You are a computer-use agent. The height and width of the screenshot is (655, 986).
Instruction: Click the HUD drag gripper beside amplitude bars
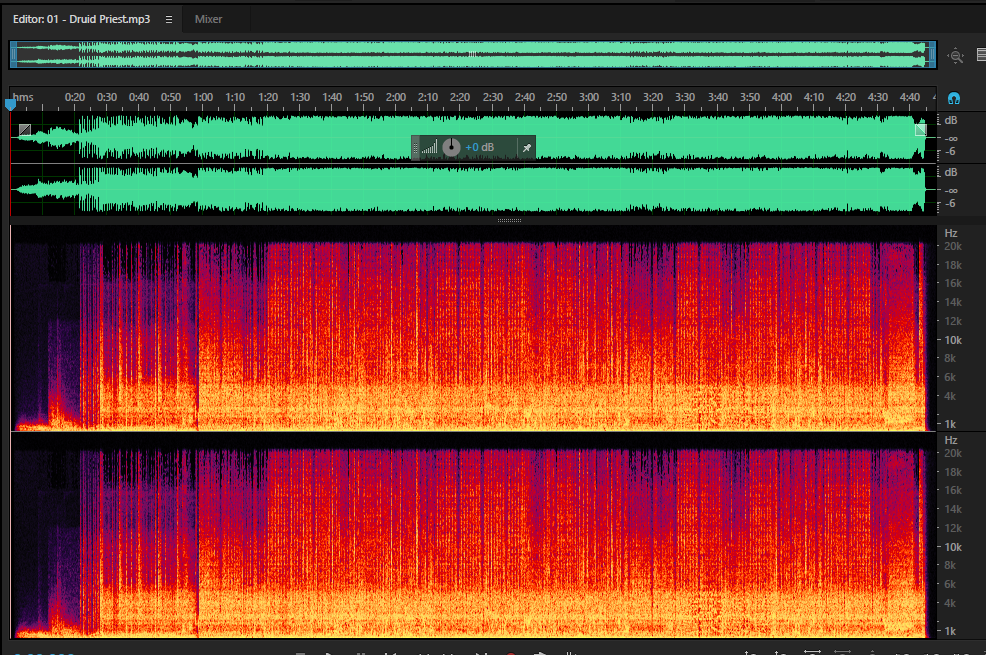point(416,148)
